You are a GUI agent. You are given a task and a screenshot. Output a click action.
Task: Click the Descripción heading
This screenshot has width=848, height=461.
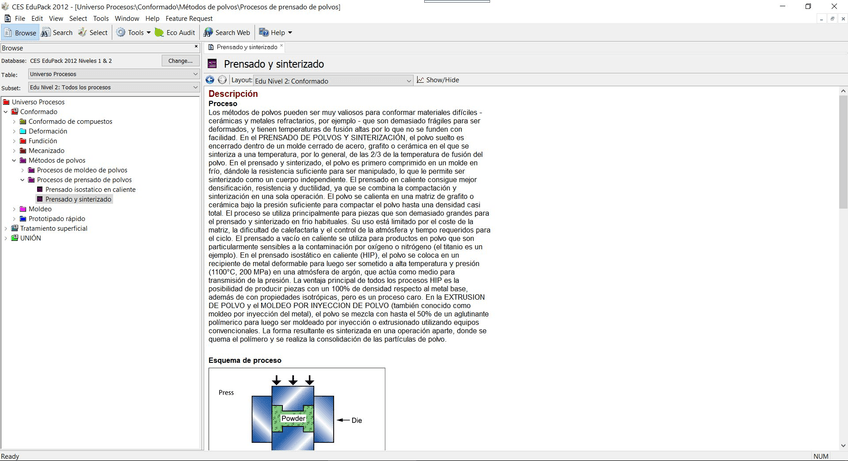click(x=233, y=94)
